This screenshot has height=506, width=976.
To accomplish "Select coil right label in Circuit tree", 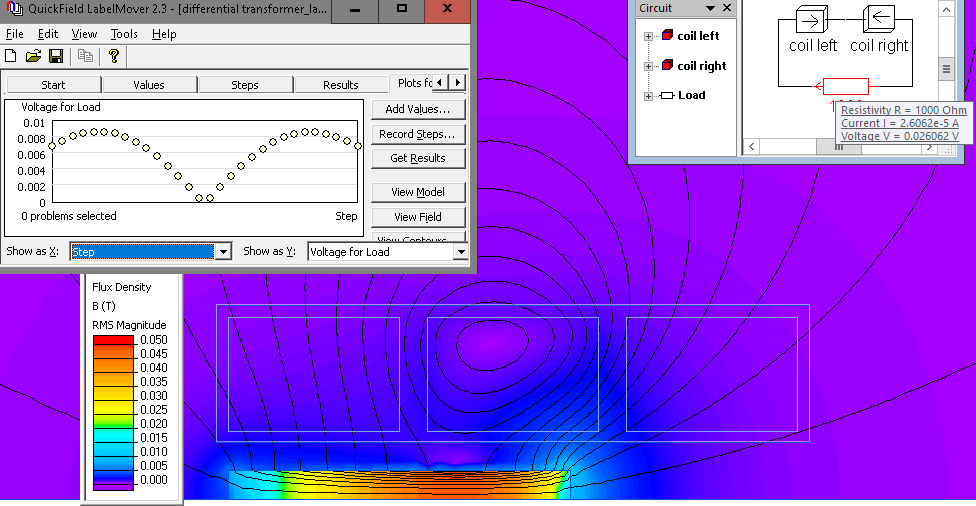I will point(702,66).
